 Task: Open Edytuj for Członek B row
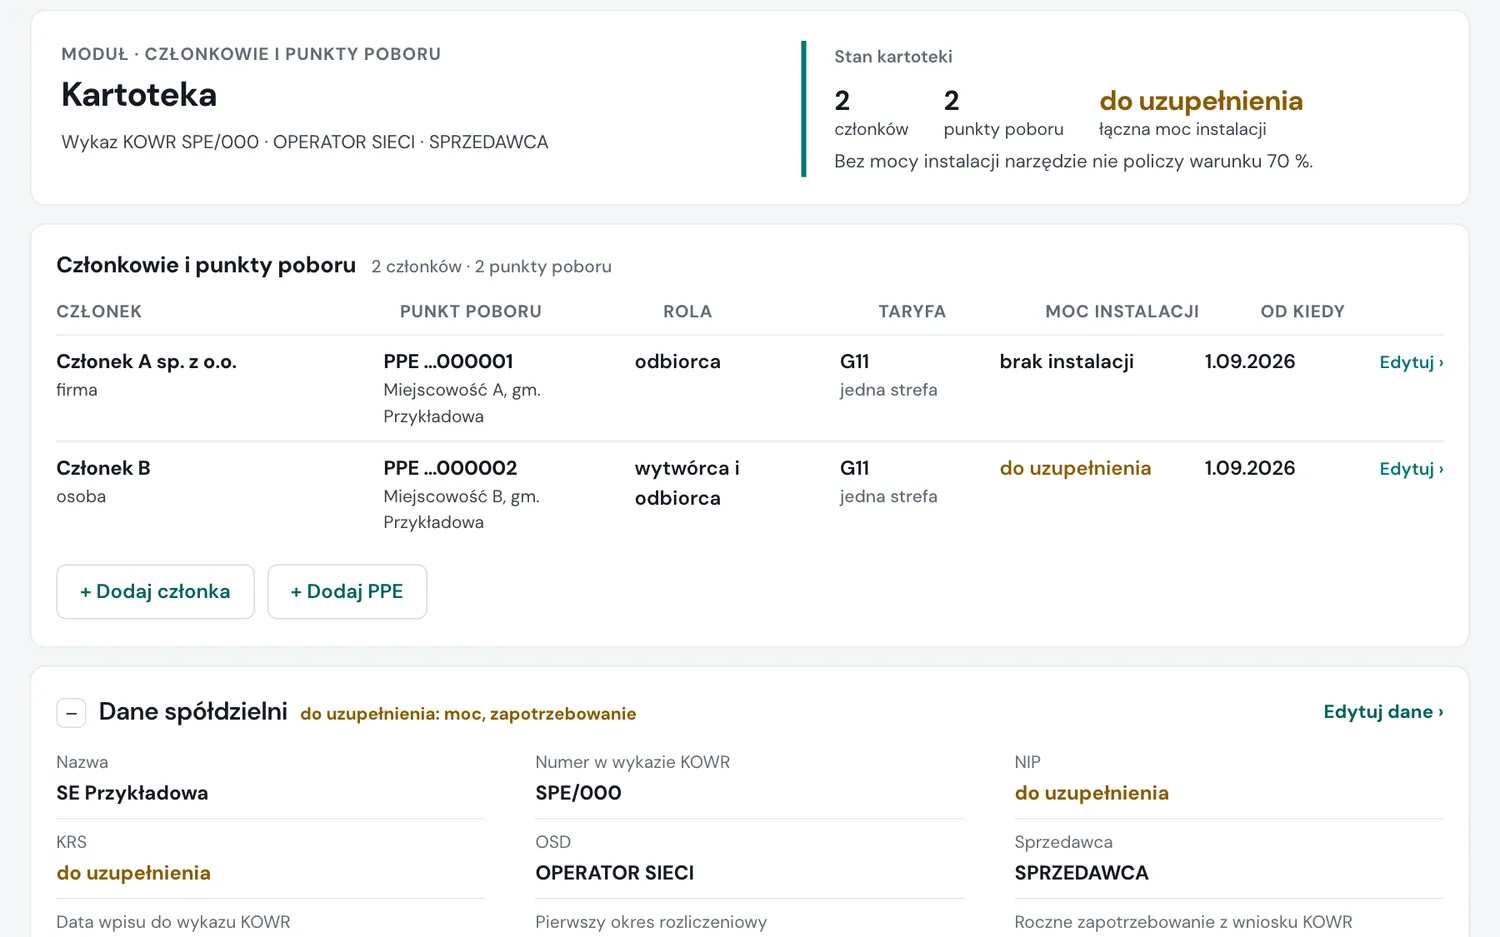pos(1411,469)
